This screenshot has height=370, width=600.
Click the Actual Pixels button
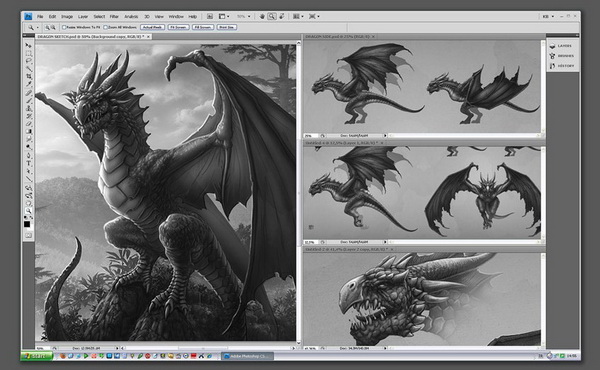tap(152, 28)
